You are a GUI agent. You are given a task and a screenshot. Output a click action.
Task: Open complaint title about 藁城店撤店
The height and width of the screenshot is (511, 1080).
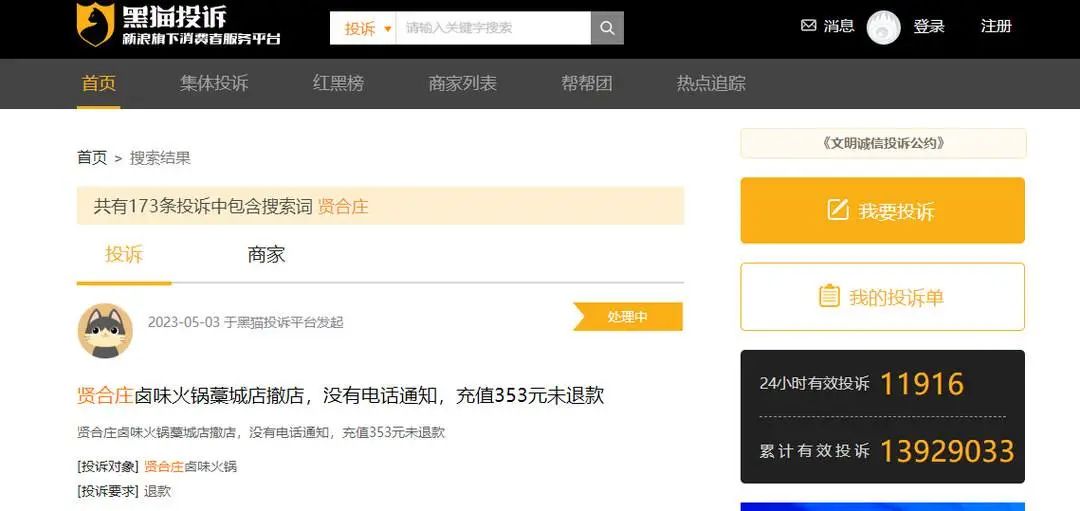tap(340, 395)
